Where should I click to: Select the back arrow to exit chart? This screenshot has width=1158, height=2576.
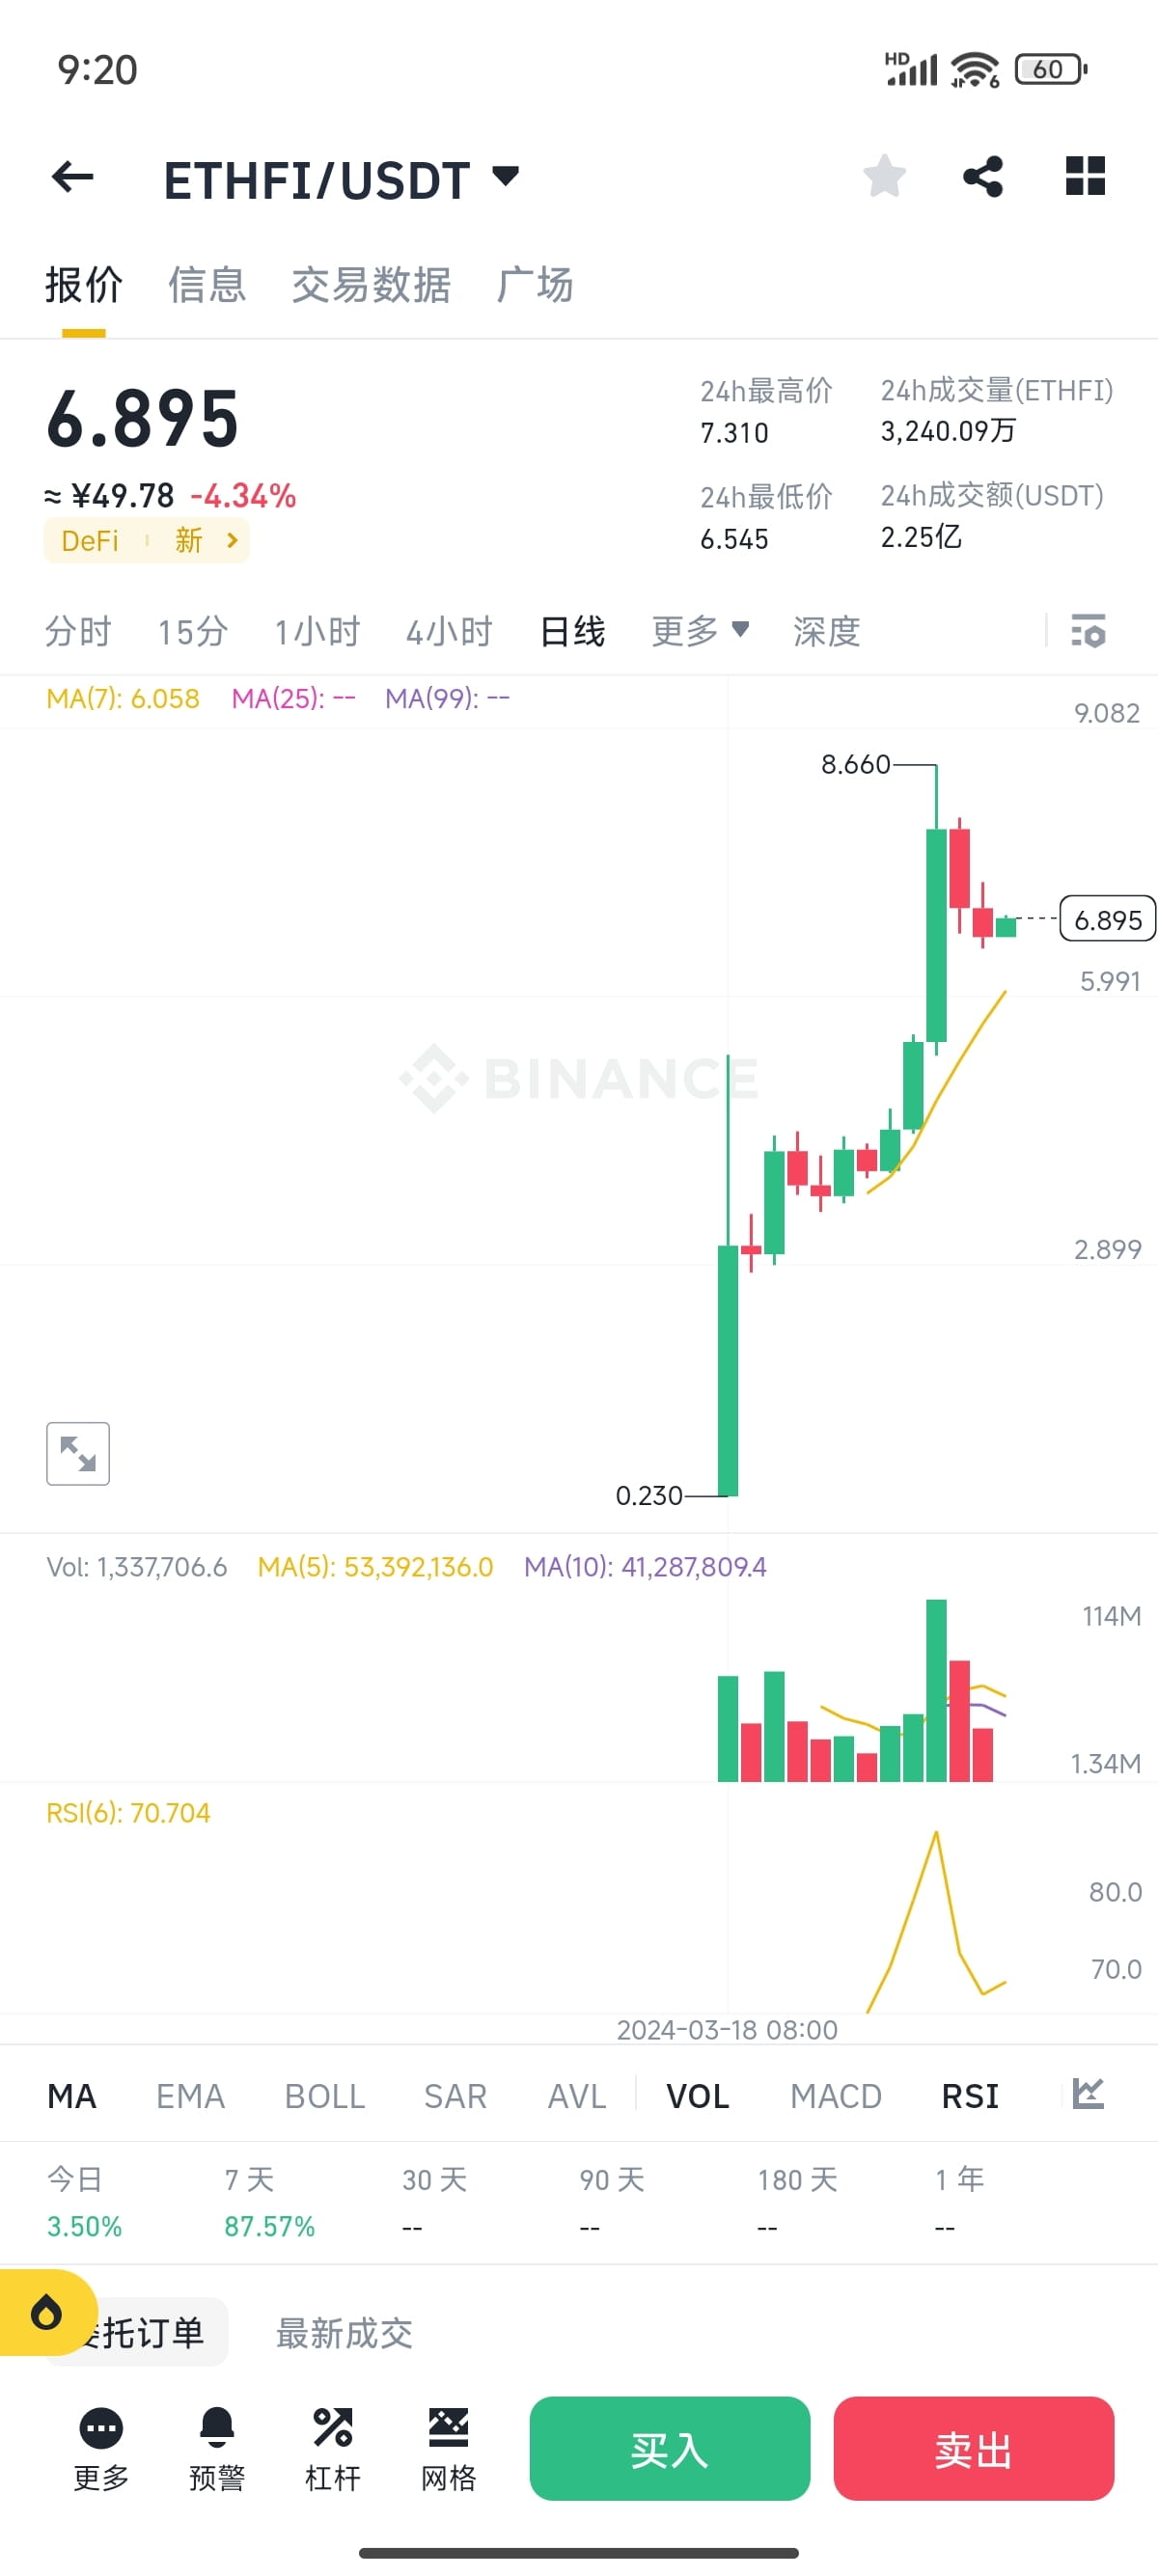[71, 177]
